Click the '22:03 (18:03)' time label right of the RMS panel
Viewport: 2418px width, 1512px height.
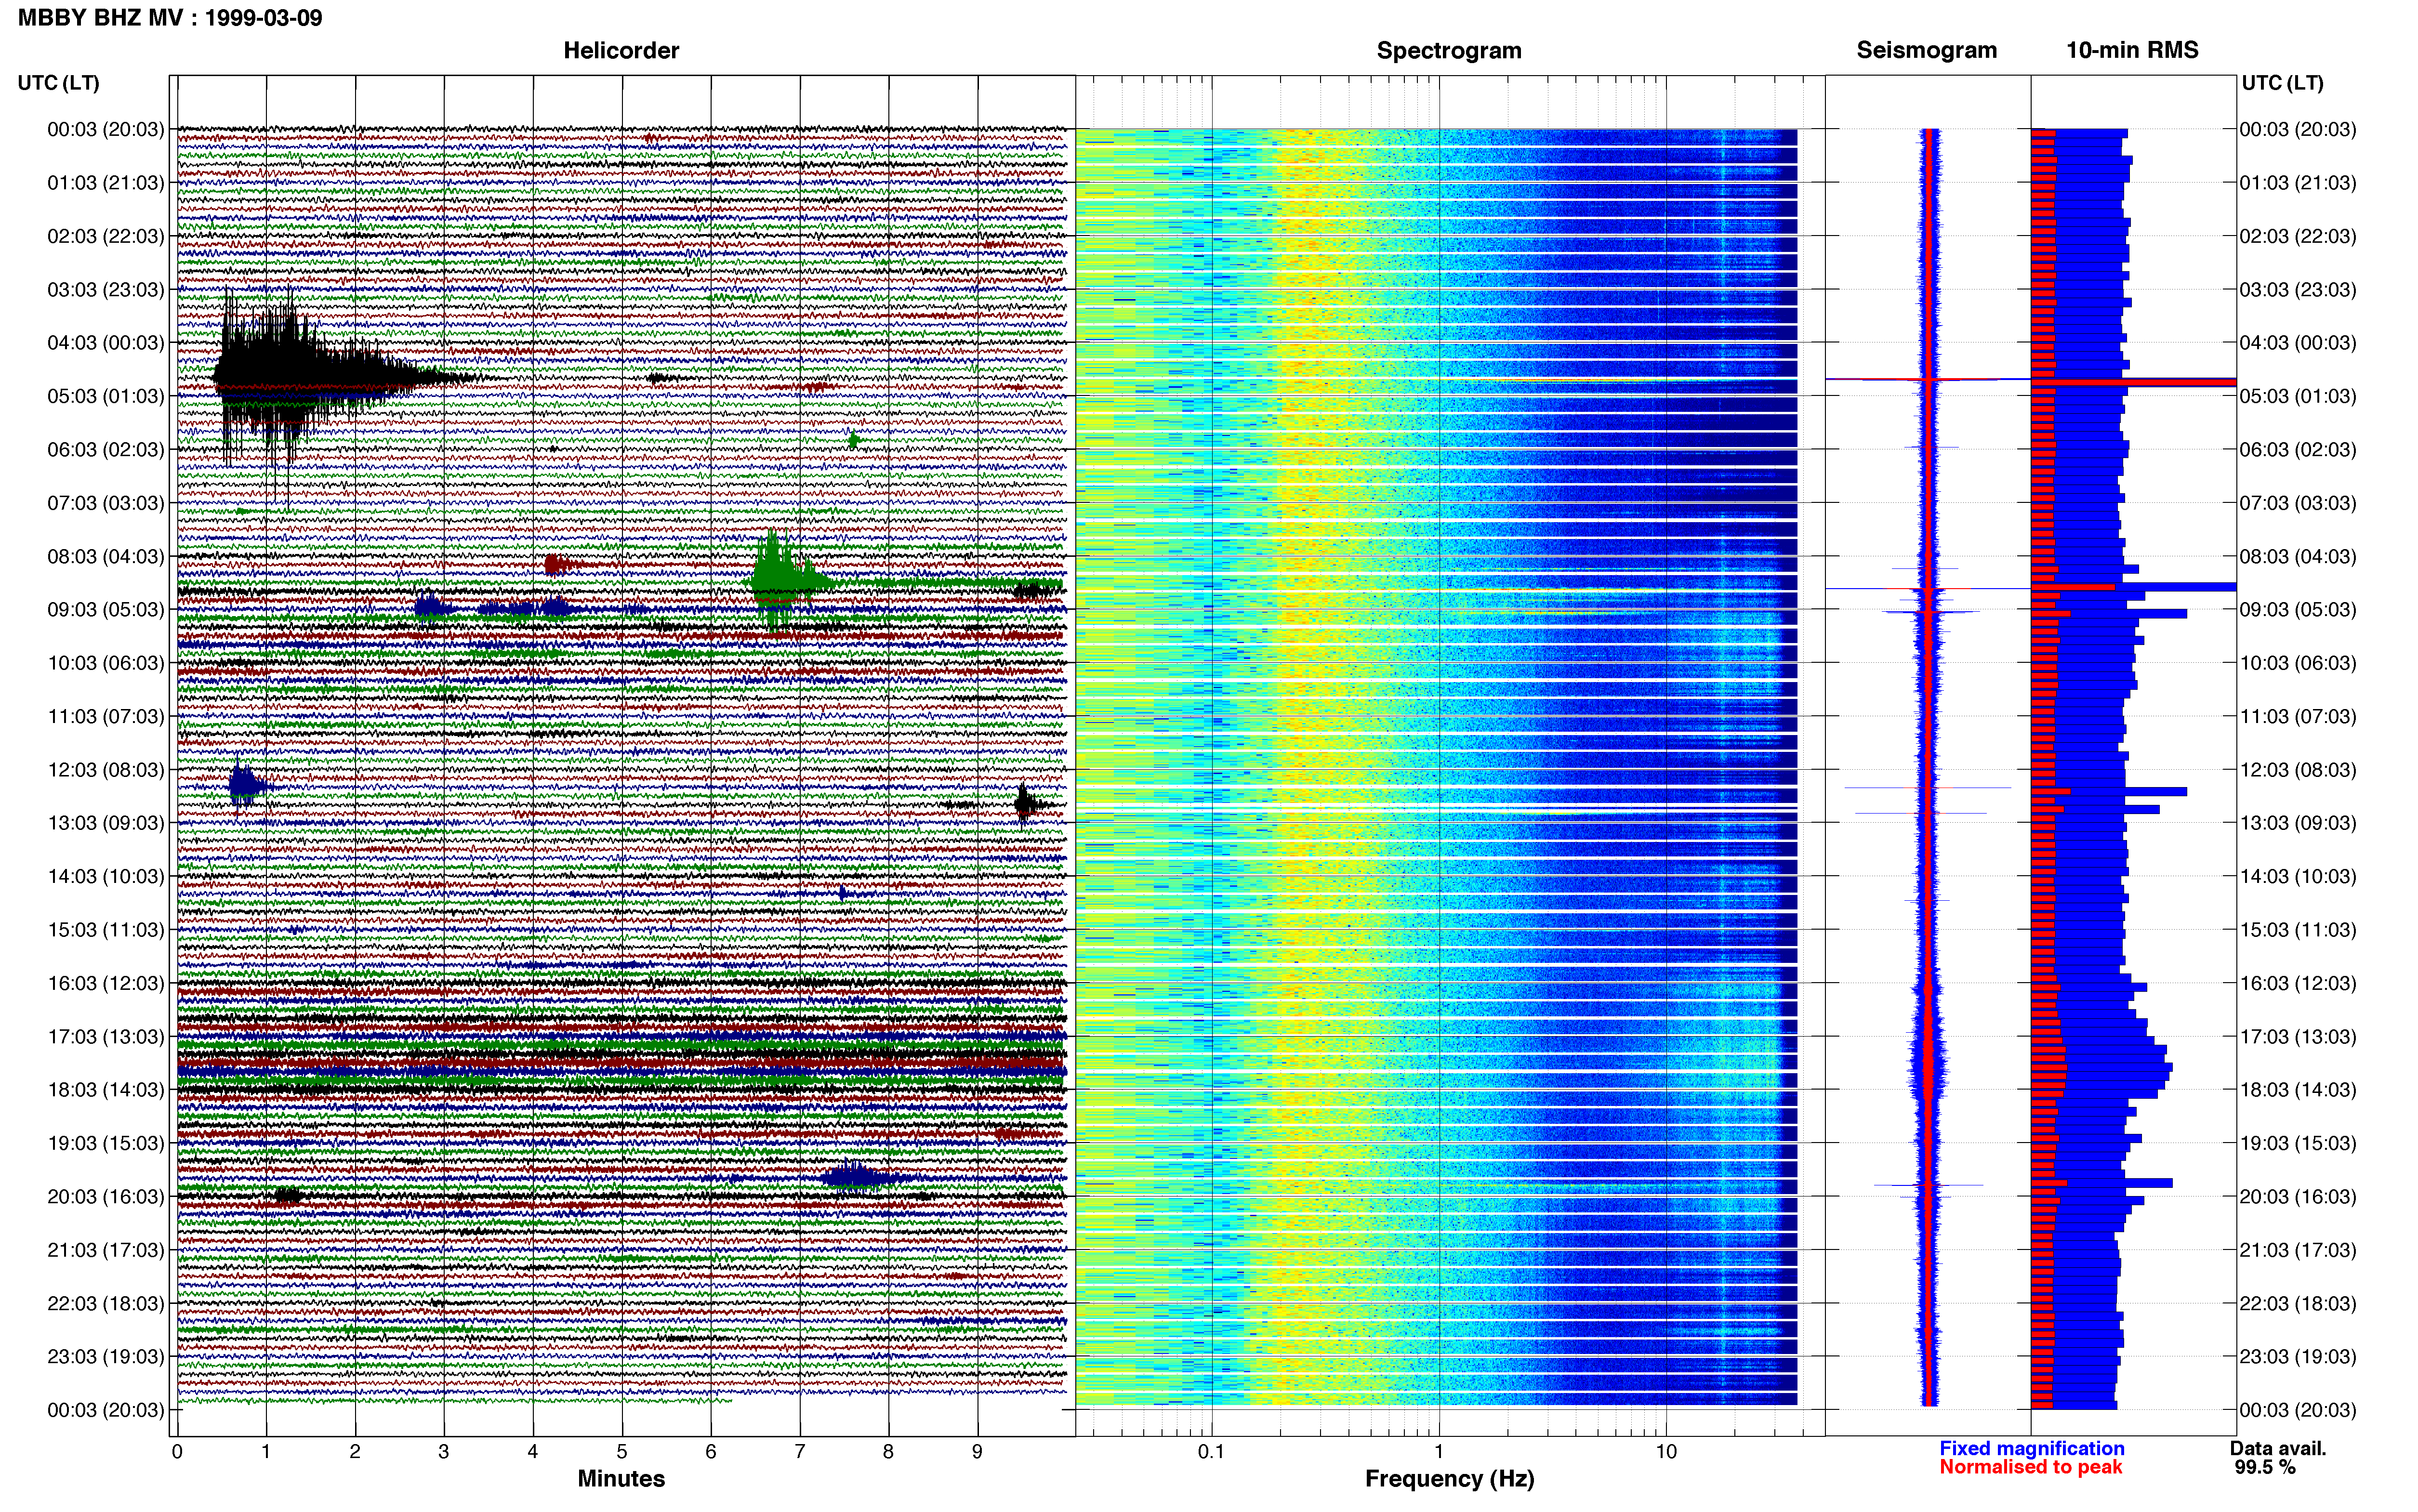(x=2298, y=1304)
